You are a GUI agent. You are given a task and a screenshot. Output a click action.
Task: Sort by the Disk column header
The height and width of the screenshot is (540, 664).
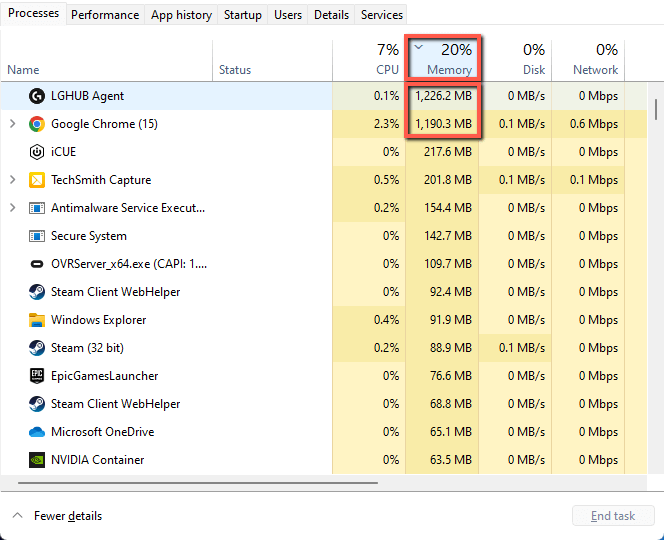pos(515,60)
